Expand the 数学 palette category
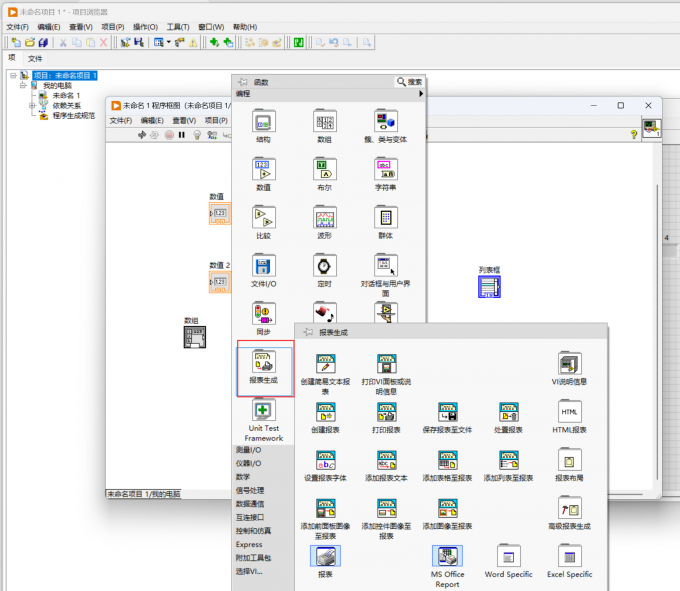Image resolution: width=680 pixels, height=591 pixels. point(243,477)
